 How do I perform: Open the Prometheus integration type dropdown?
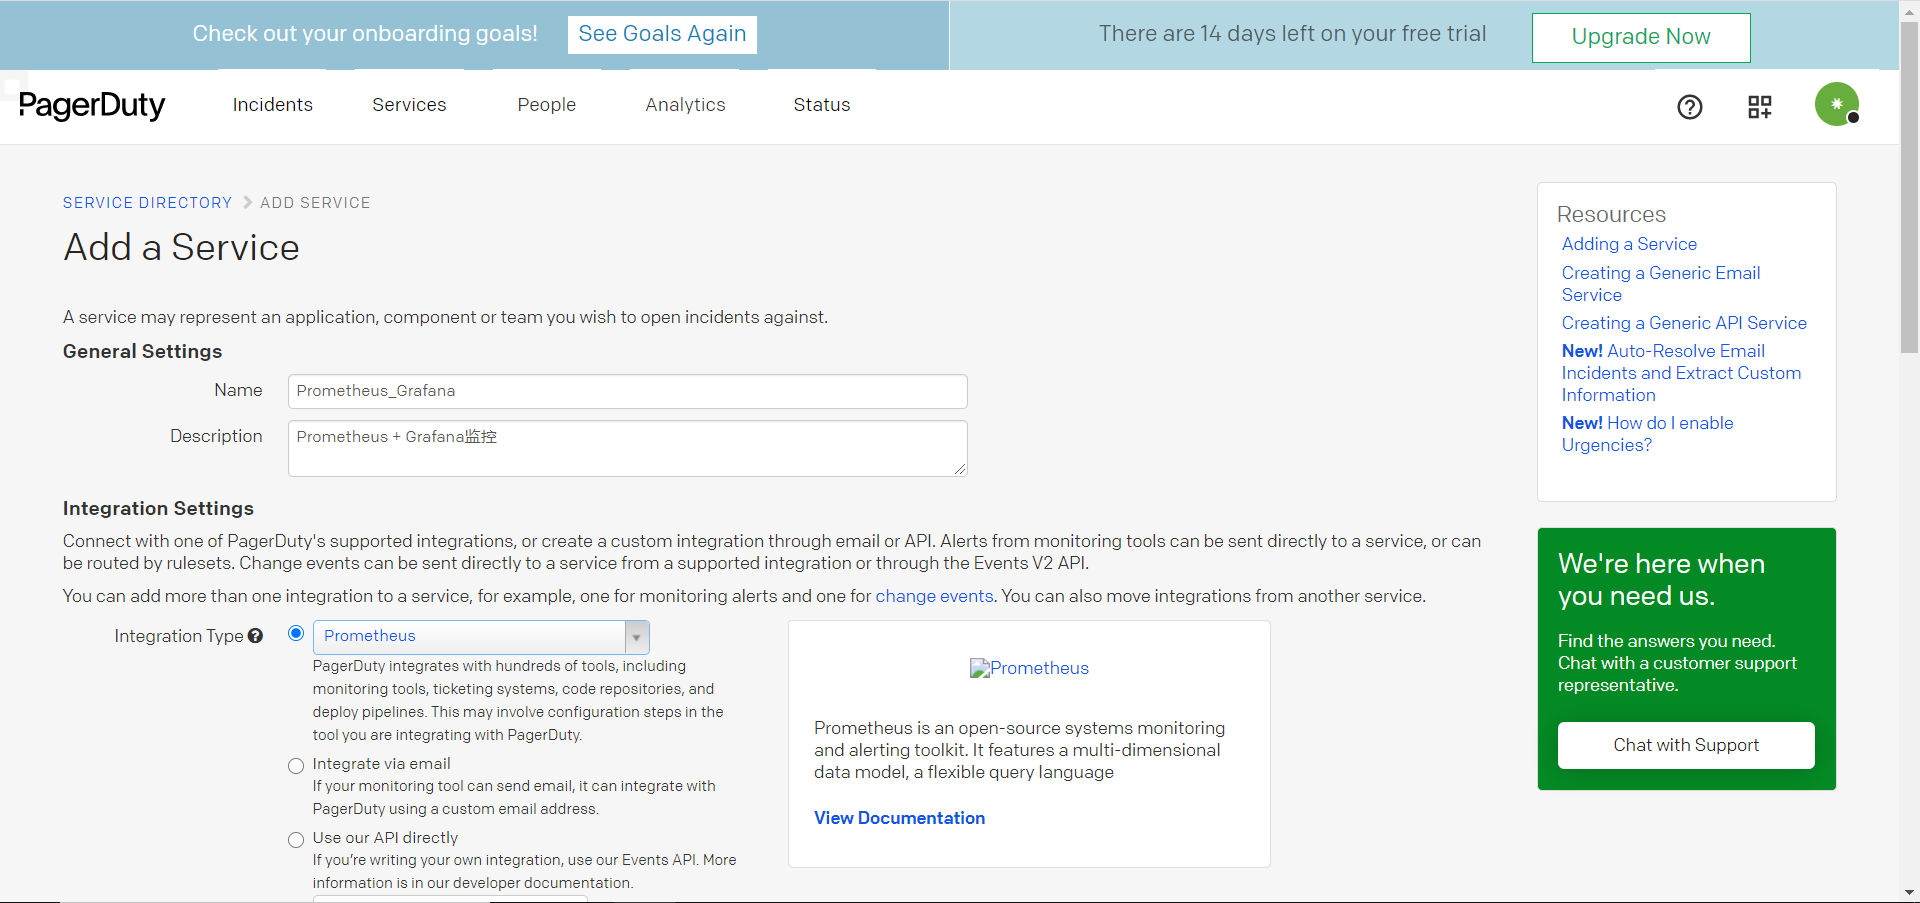pyautogui.click(x=481, y=637)
